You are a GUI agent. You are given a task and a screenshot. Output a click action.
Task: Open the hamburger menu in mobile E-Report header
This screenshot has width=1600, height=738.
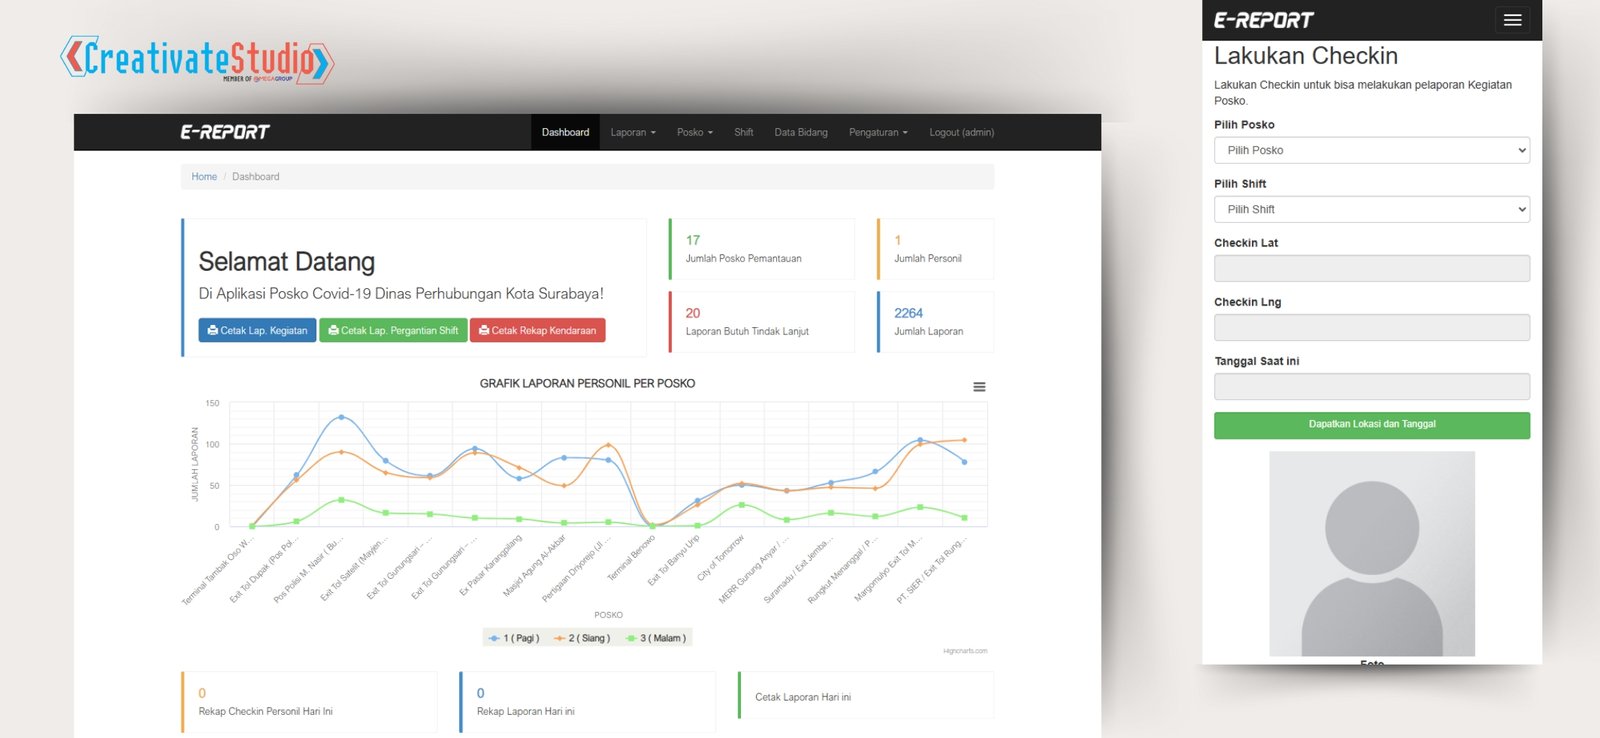pos(1512,20)
